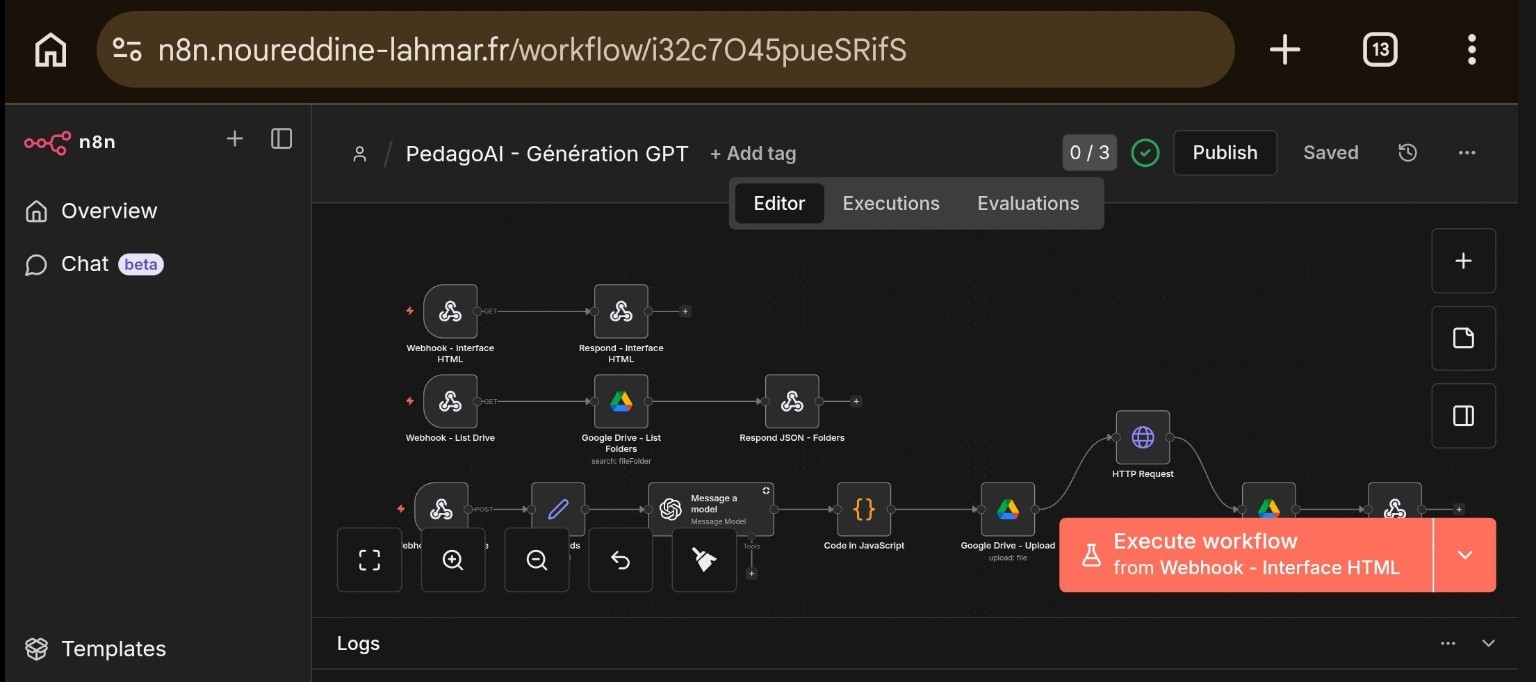Open Chat beta in sidebar

coord(94,264)
